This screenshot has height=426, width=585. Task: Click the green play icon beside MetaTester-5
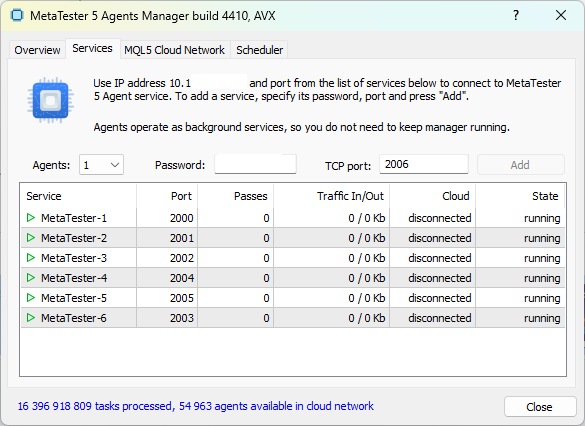coord(31,298)
